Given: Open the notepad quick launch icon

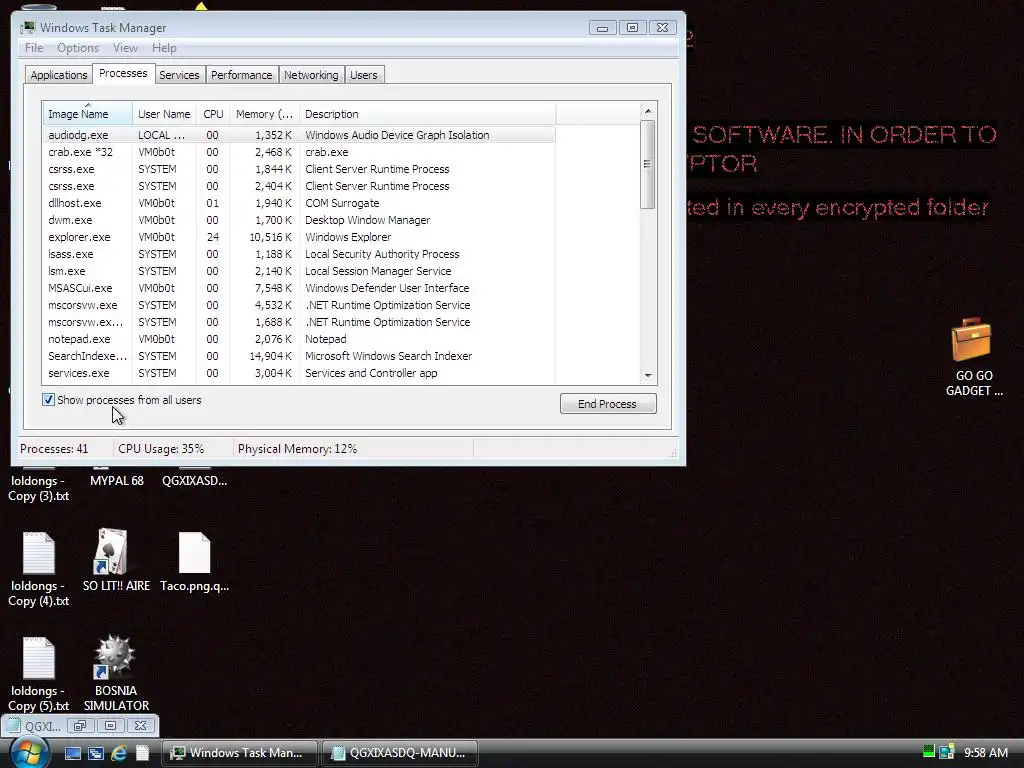Looking at the screenshot, I should click(x=142, y=753).
